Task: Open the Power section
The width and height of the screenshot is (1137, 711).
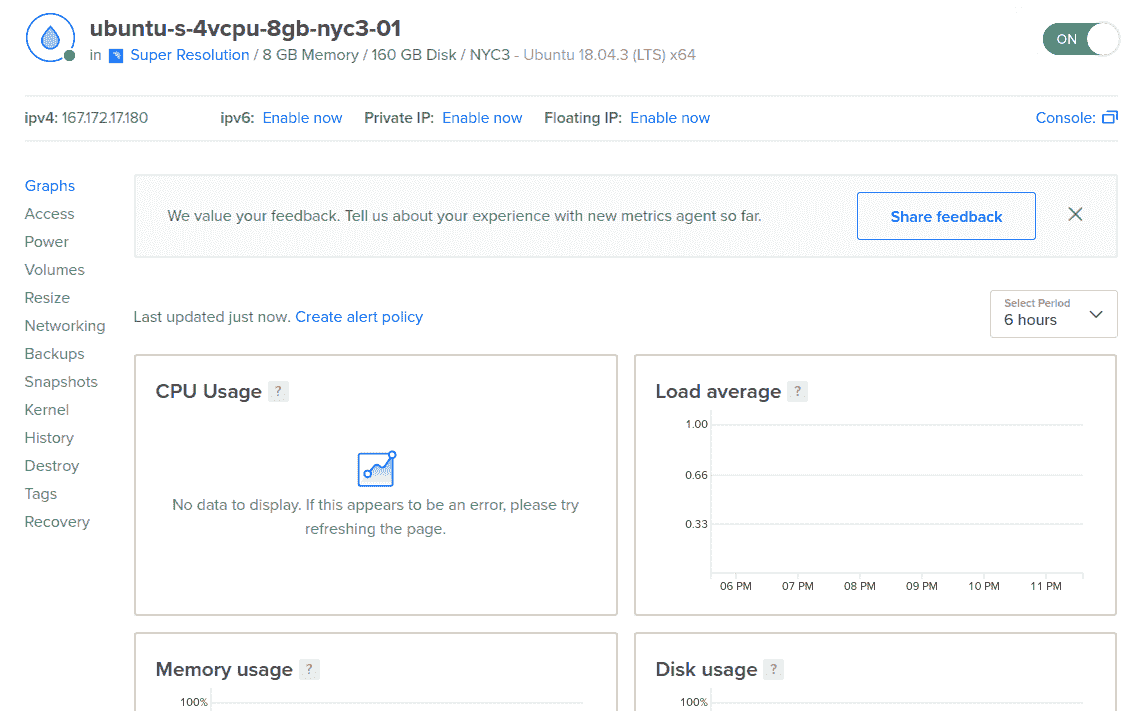Action: pyautogui.click(x=46, y=242)
